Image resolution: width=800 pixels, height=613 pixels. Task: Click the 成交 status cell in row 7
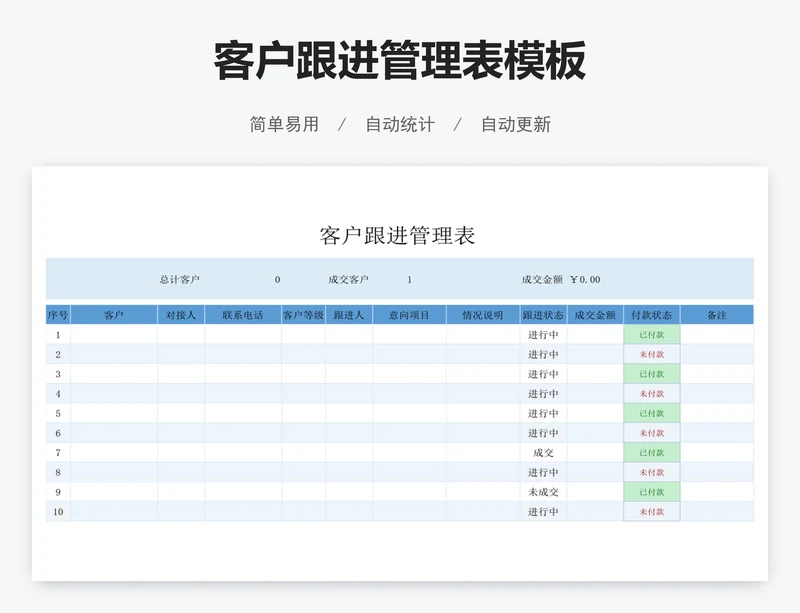pyautogui.click(x=543, y=453)
